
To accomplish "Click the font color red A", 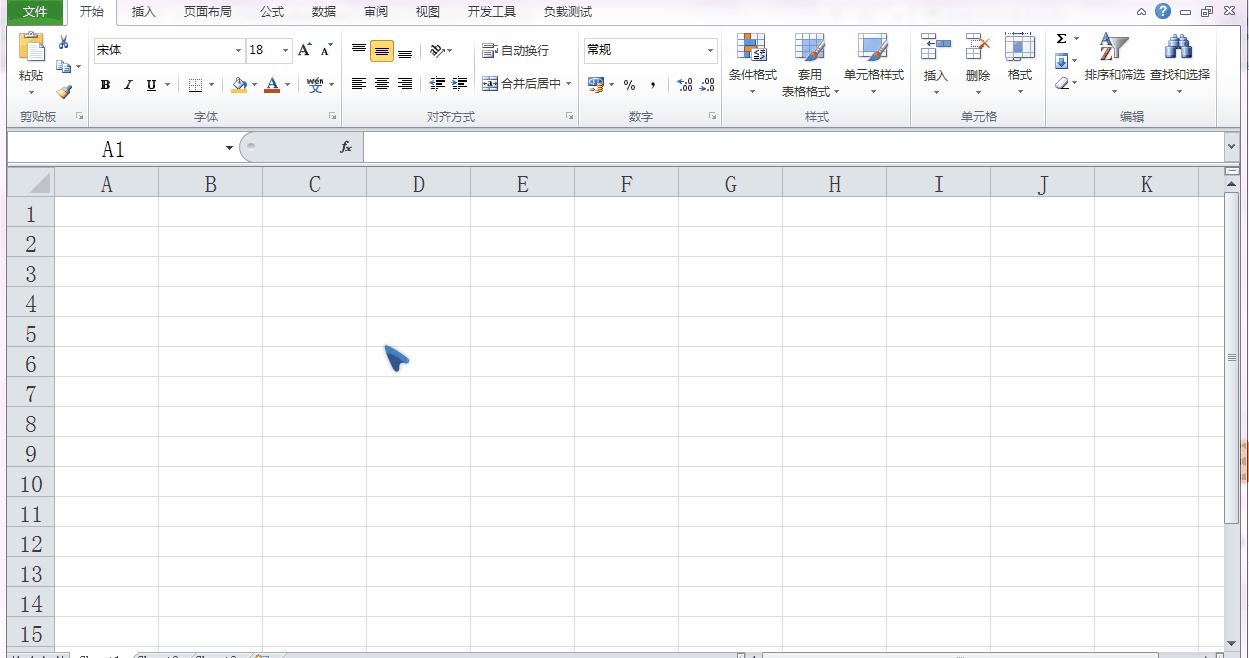I will coord(272,85).
